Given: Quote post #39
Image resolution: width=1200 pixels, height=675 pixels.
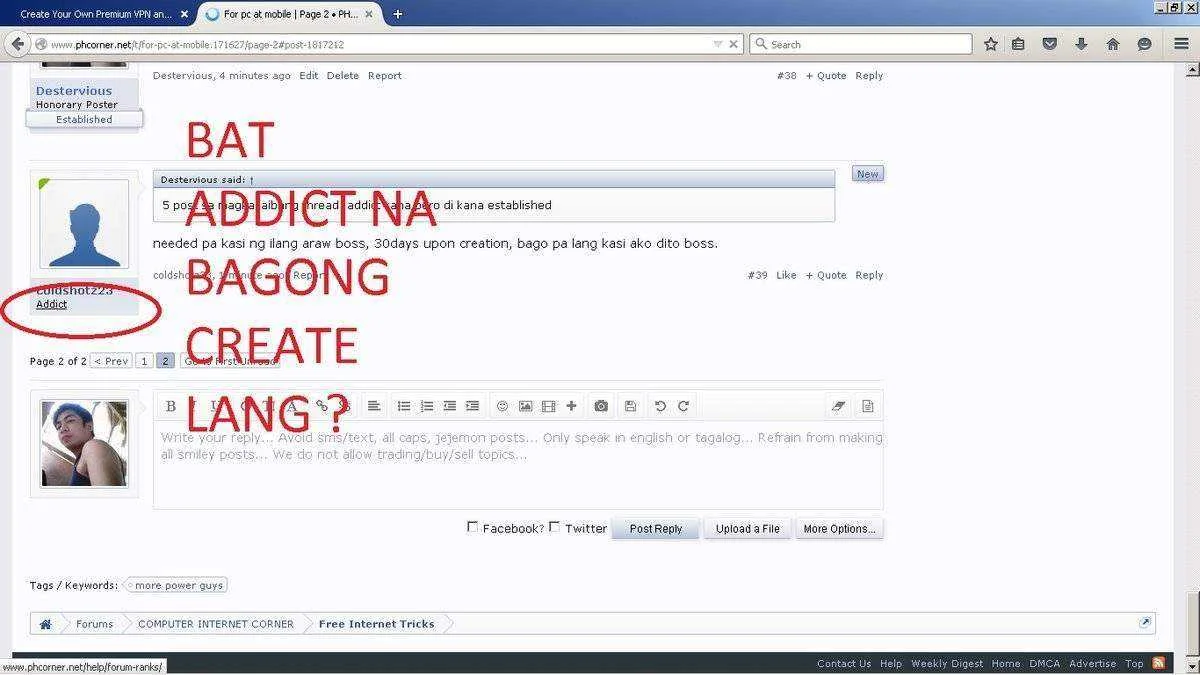Looking at the screenshot, I should tap(826, 275).
